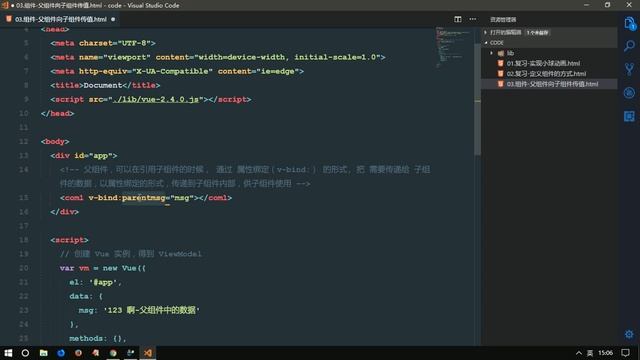The height and width of the screenshot is (360, 640).
Task: Click the explorer panel title header
Action: (x=503, y=19)
